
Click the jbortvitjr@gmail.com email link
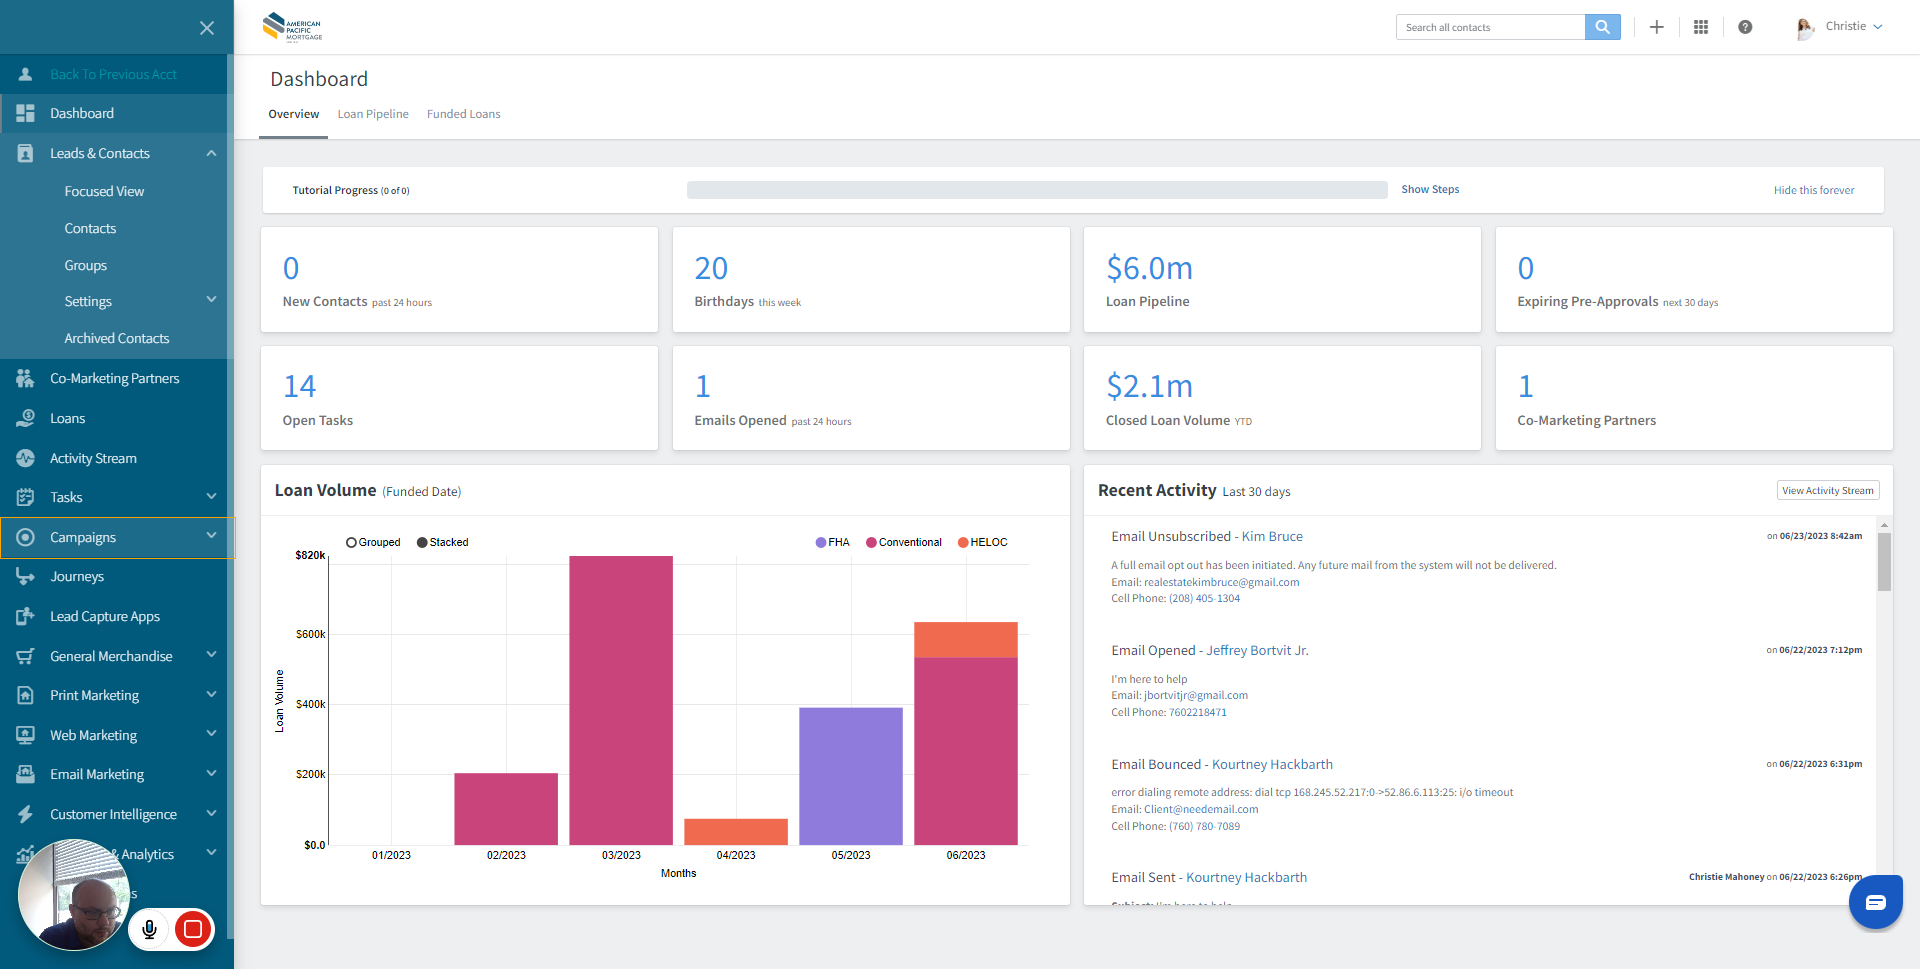click(x=1196, y=696)
